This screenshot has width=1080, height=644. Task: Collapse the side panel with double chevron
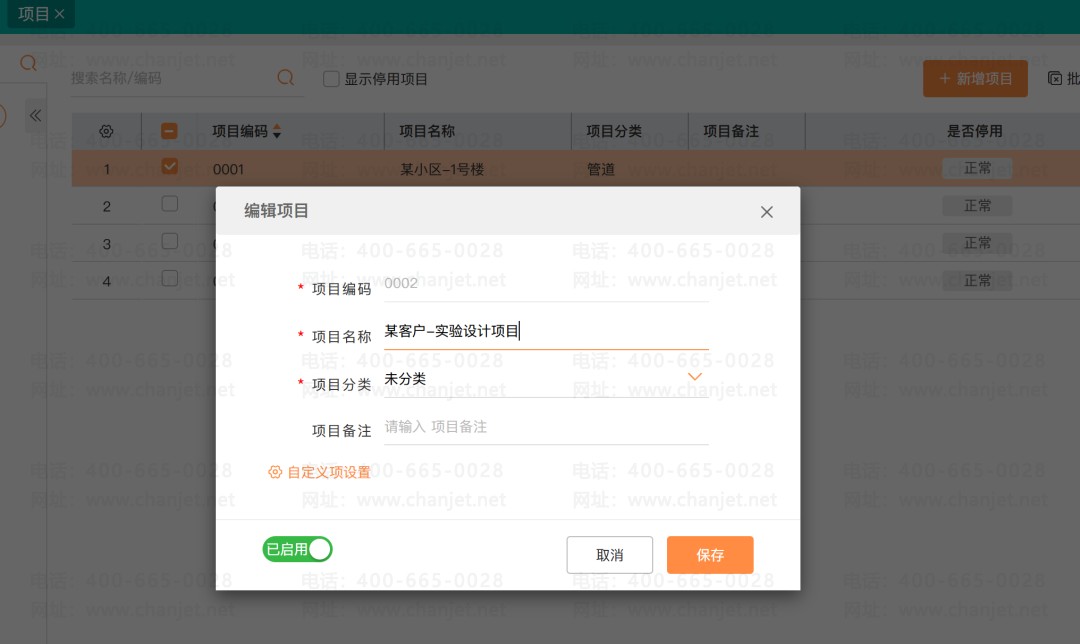[x=35, y=116]
